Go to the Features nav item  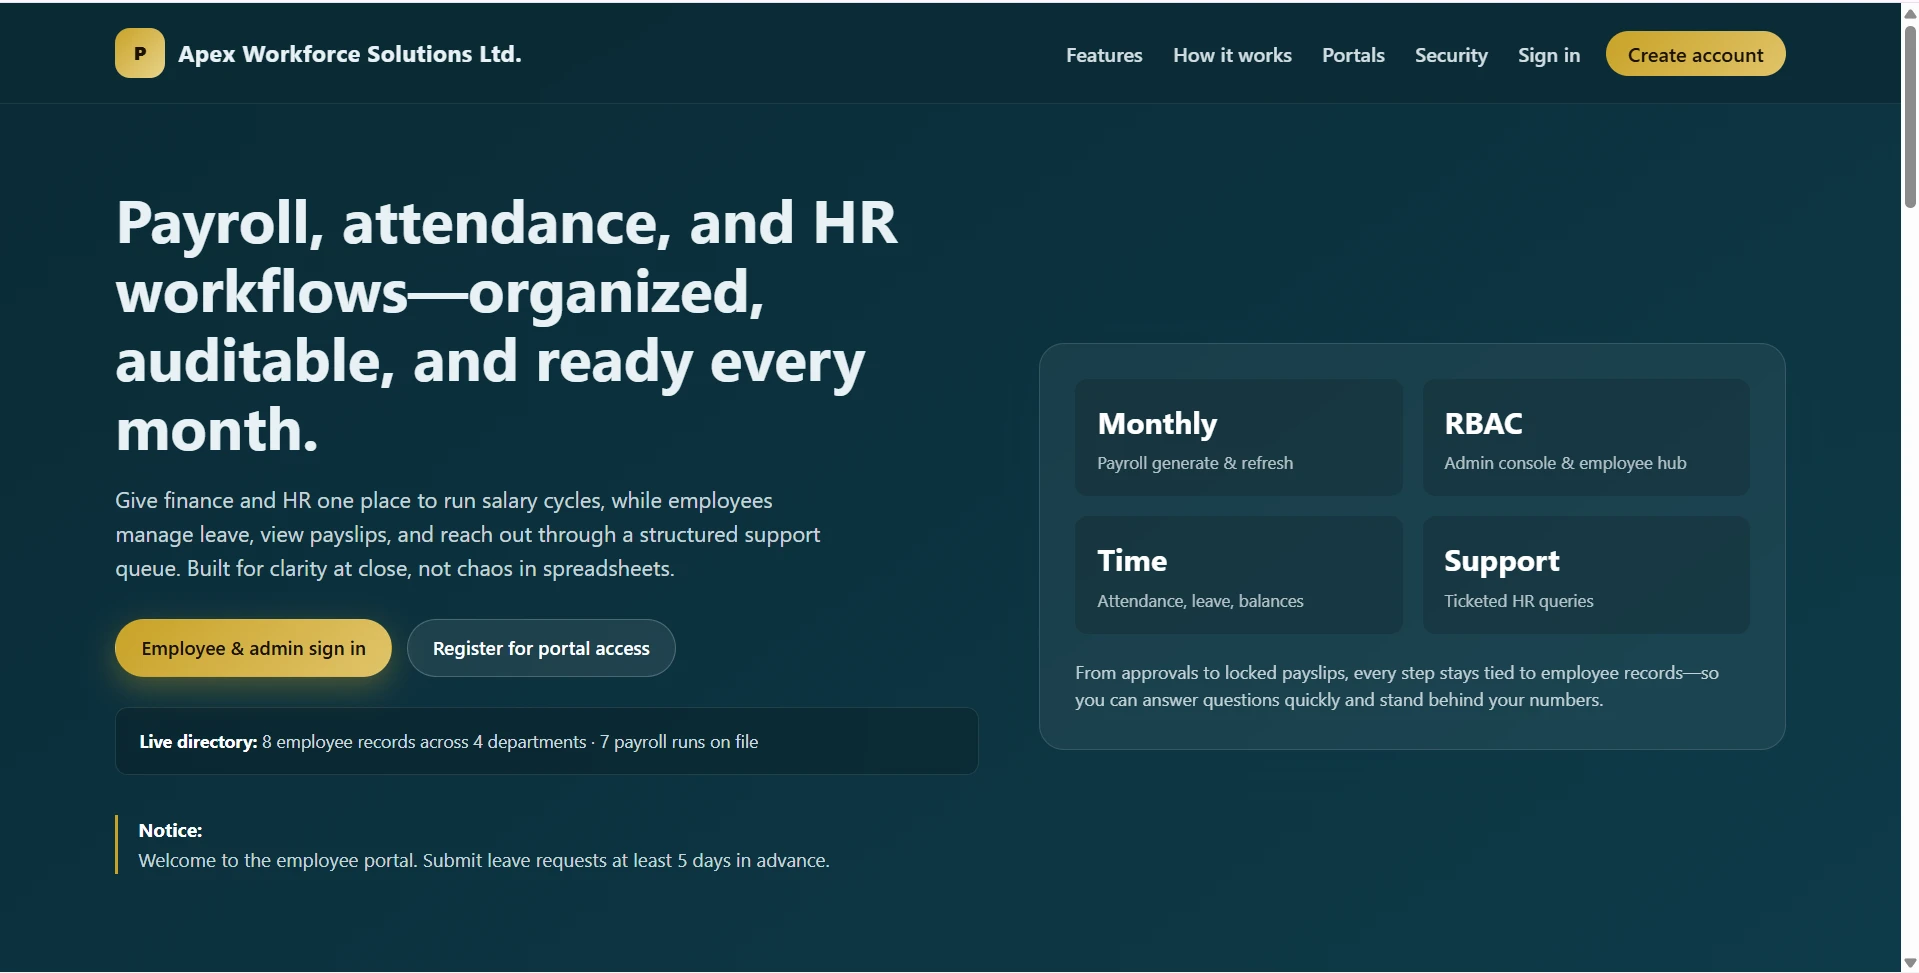pyautogui.click(x=1104, y=55)
